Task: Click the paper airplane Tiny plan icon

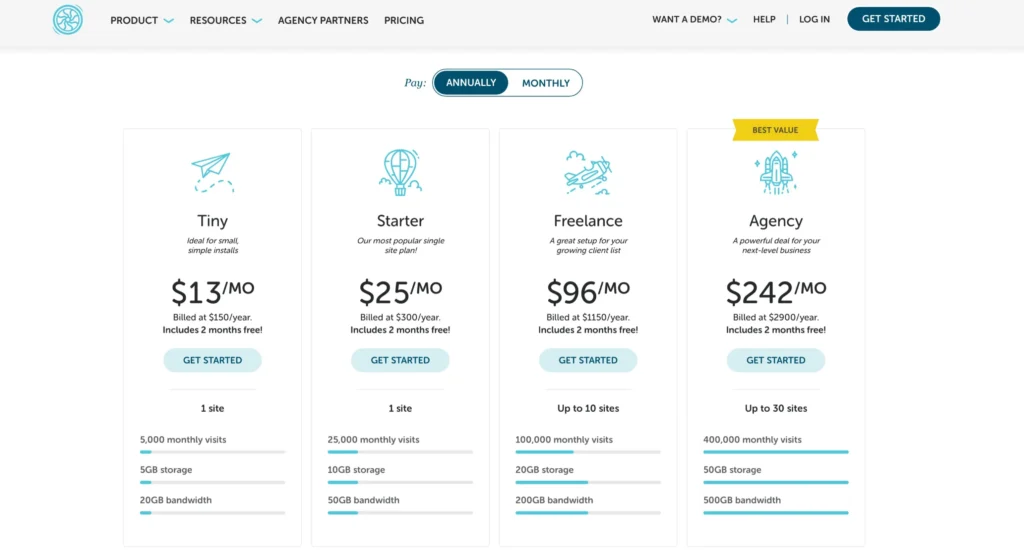Action: pos(212,172)
